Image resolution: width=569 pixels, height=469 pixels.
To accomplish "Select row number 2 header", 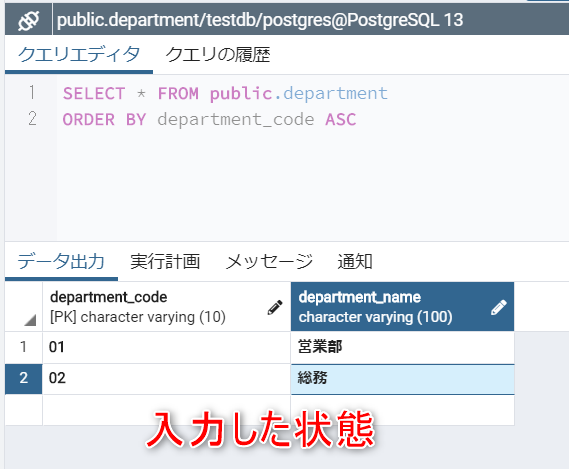I will (x=24, y=379).
